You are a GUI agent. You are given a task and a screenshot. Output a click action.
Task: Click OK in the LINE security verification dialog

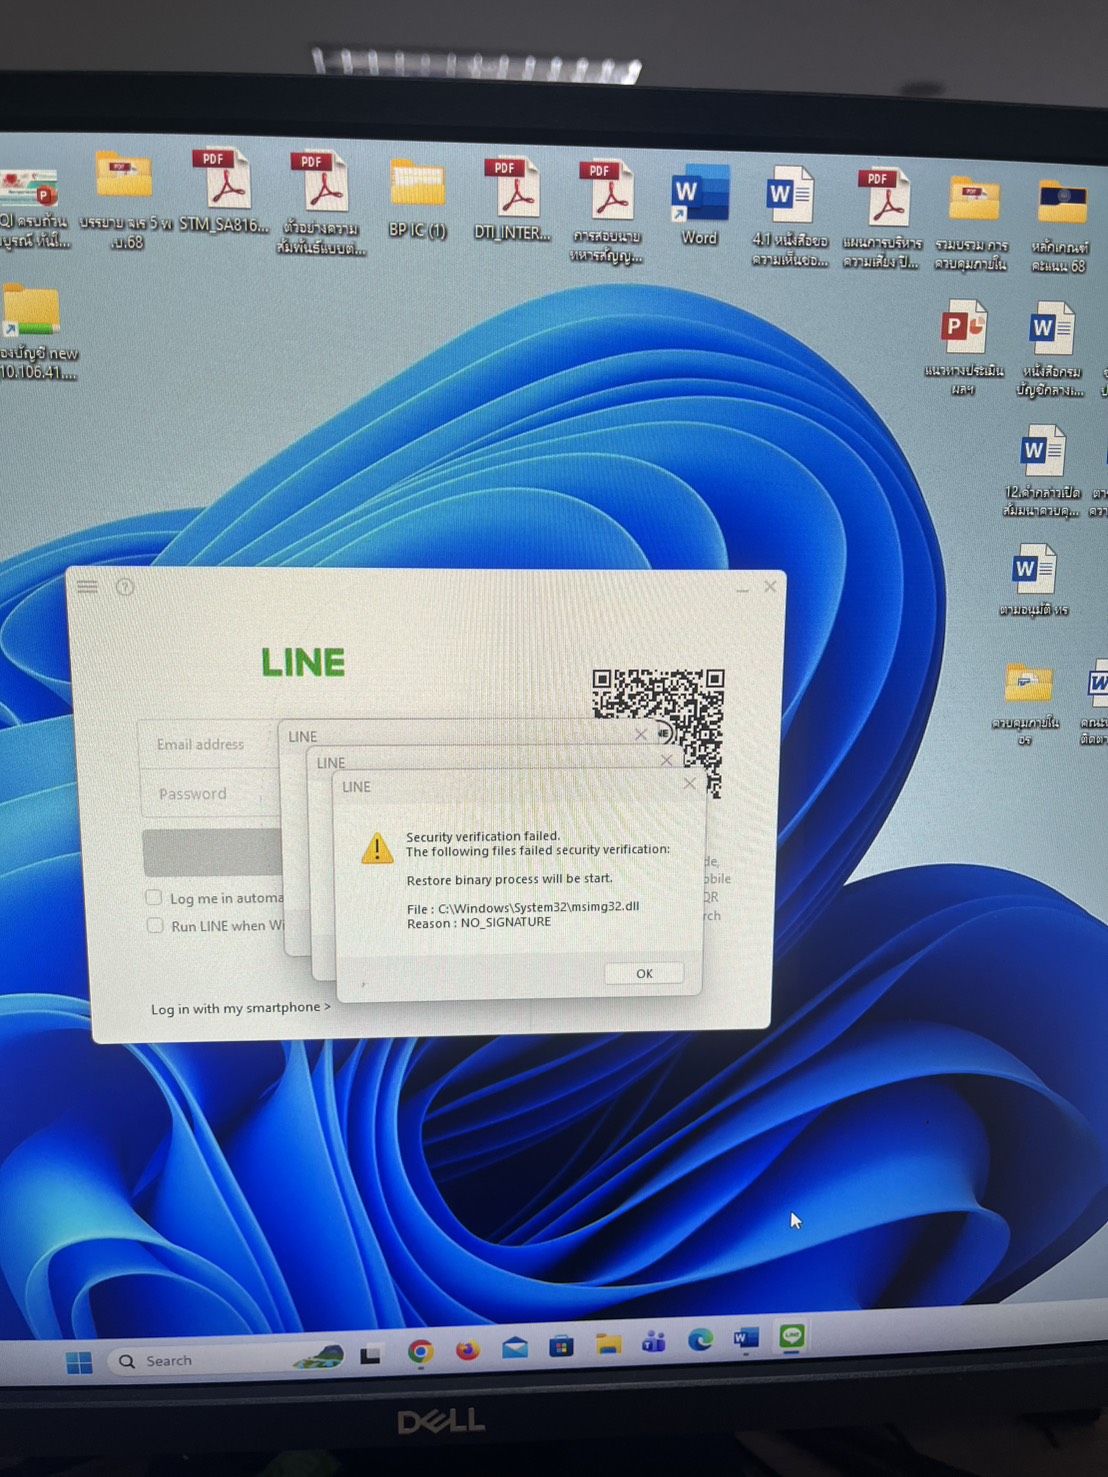[x=644, y=973]
